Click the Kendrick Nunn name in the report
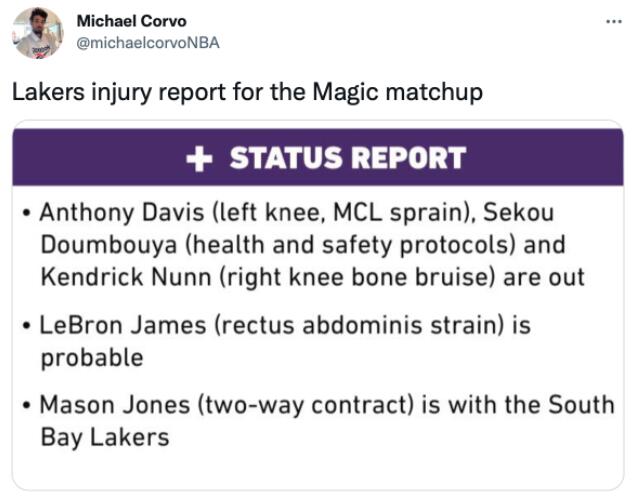The width and height of the screenshot is (632, 501). [x=126, y=277]
